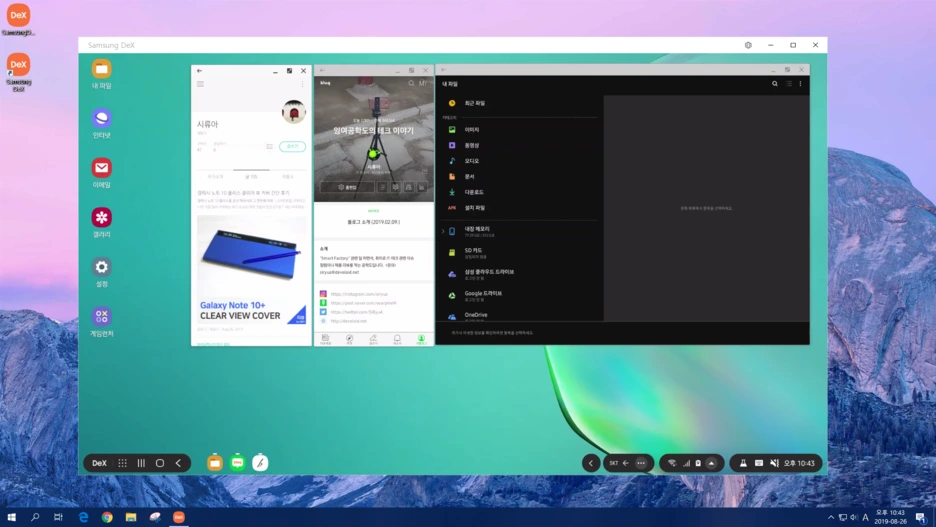Open Chrome from the Windows taskbar

[107, 517]
